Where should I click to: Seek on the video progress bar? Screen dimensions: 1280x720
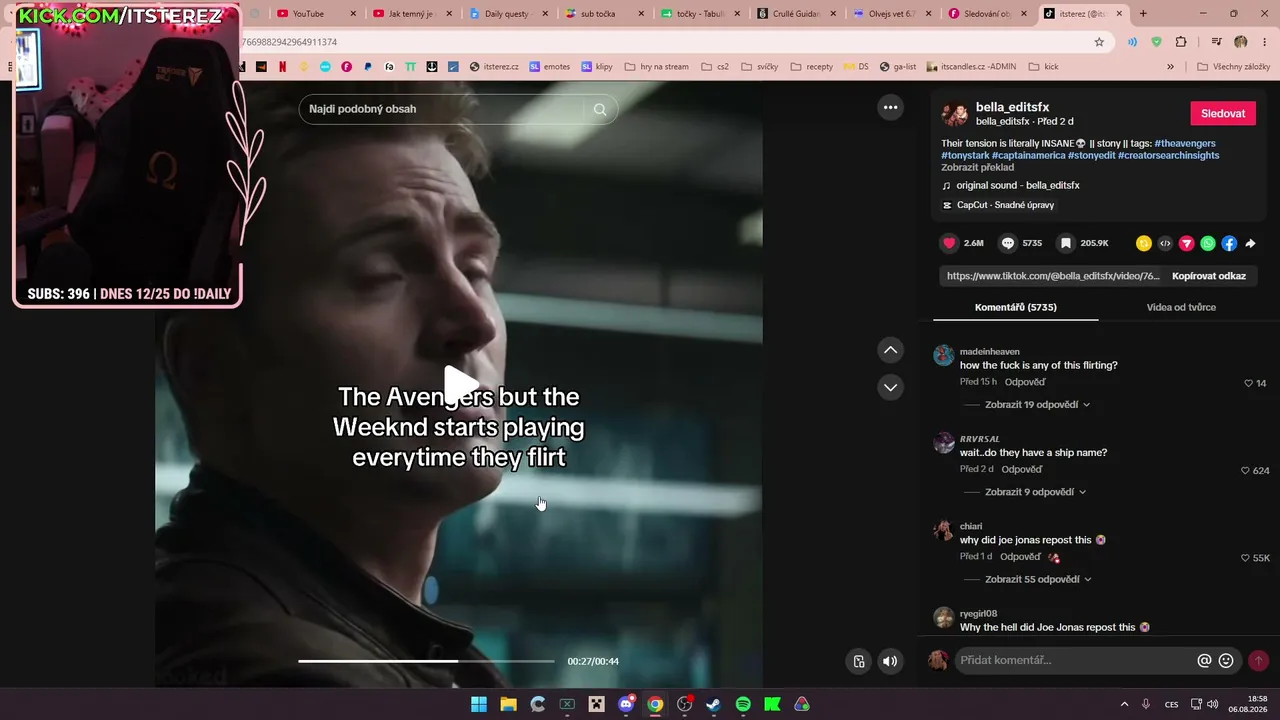[426, 661]
